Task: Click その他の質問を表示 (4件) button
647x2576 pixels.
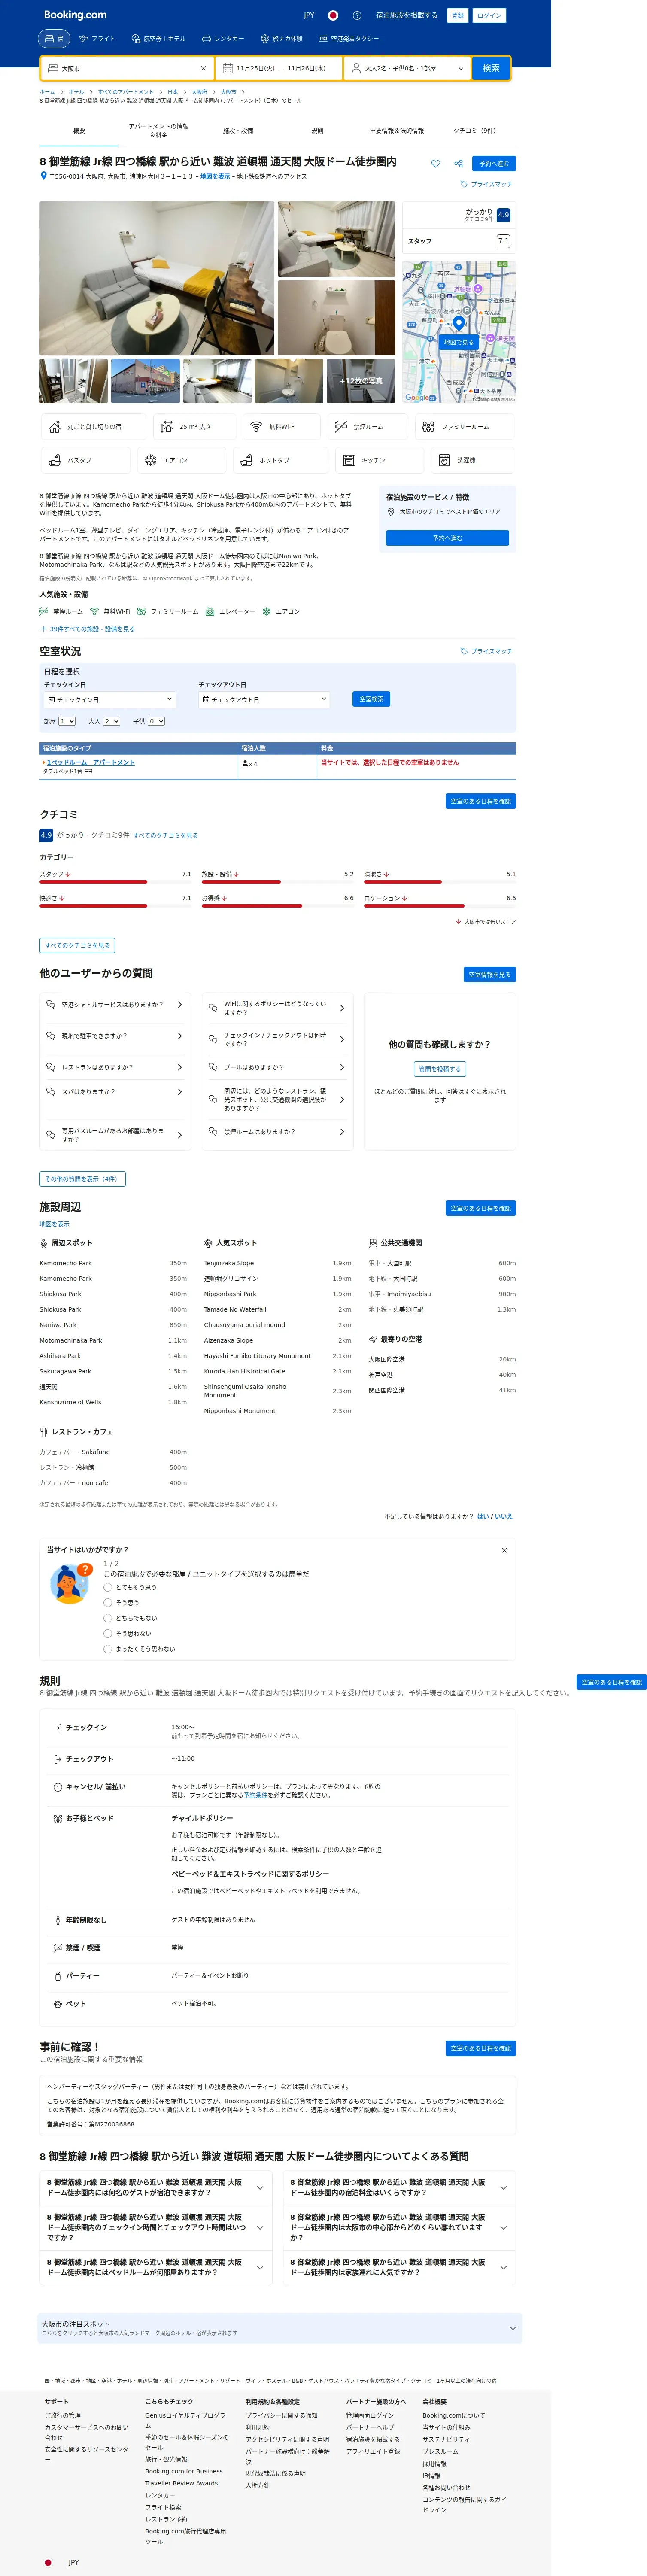Action: (83, 1179)
